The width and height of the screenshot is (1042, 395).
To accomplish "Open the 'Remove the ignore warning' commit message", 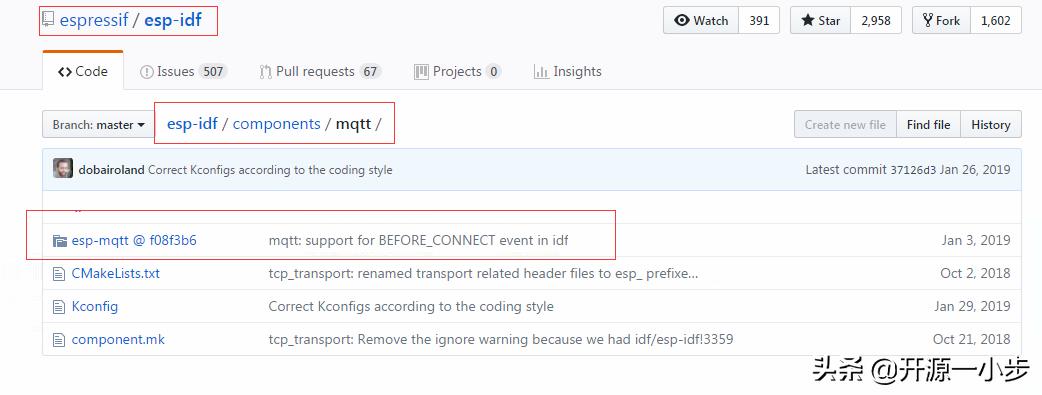I will pyautogui.click(x=500, y=339).
